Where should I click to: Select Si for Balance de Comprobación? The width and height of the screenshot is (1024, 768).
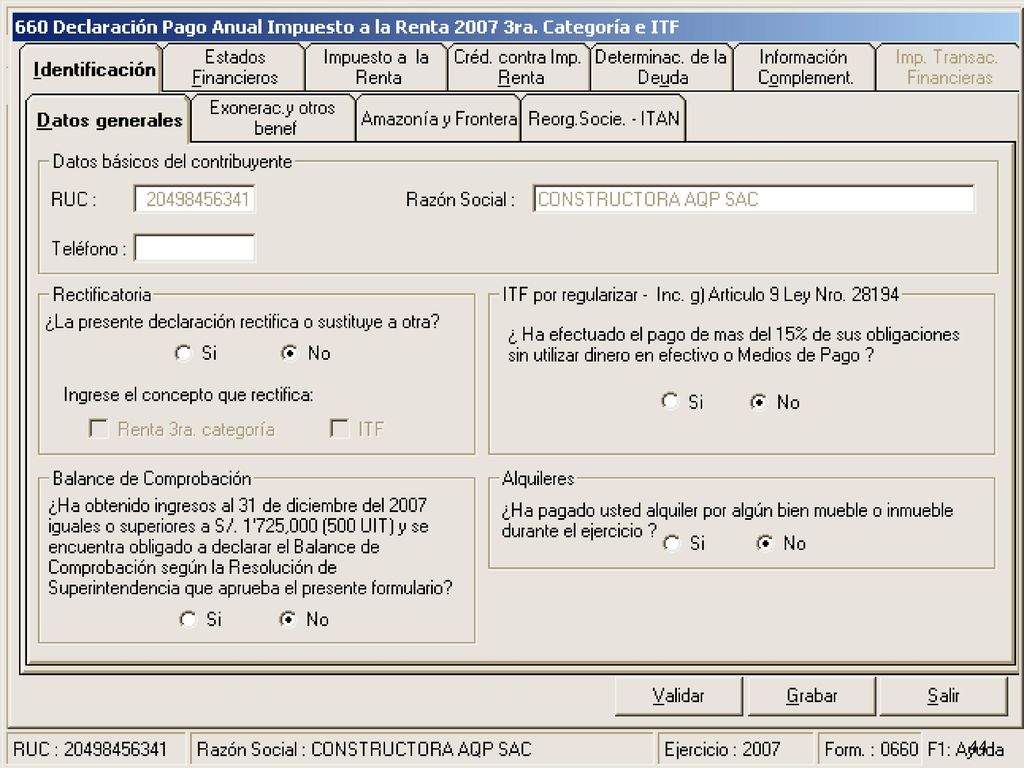(188, 619)
